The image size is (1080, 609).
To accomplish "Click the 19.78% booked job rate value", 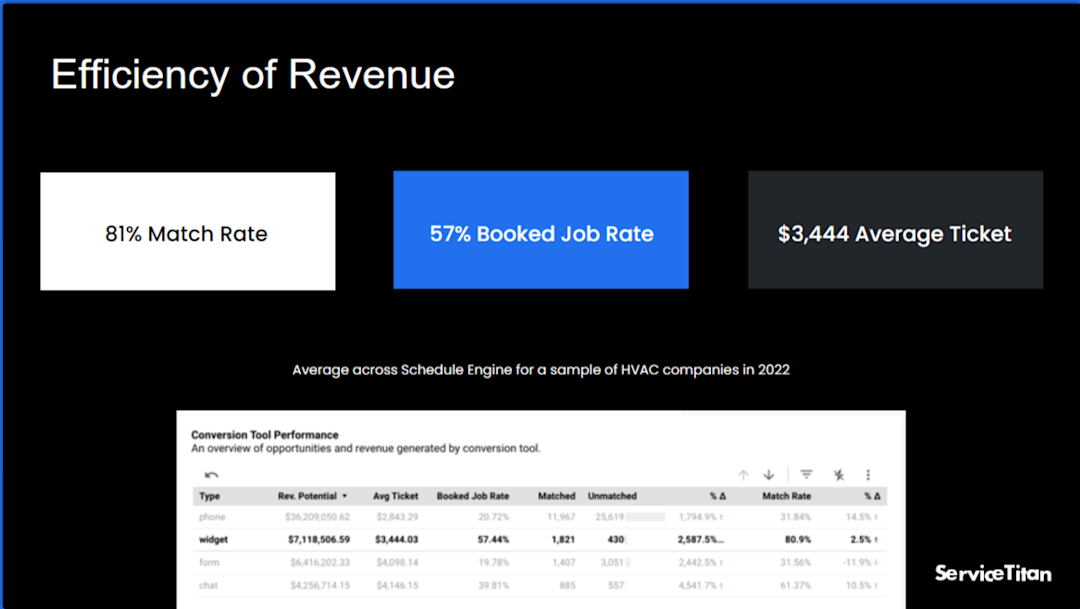I will coord(494,562).
